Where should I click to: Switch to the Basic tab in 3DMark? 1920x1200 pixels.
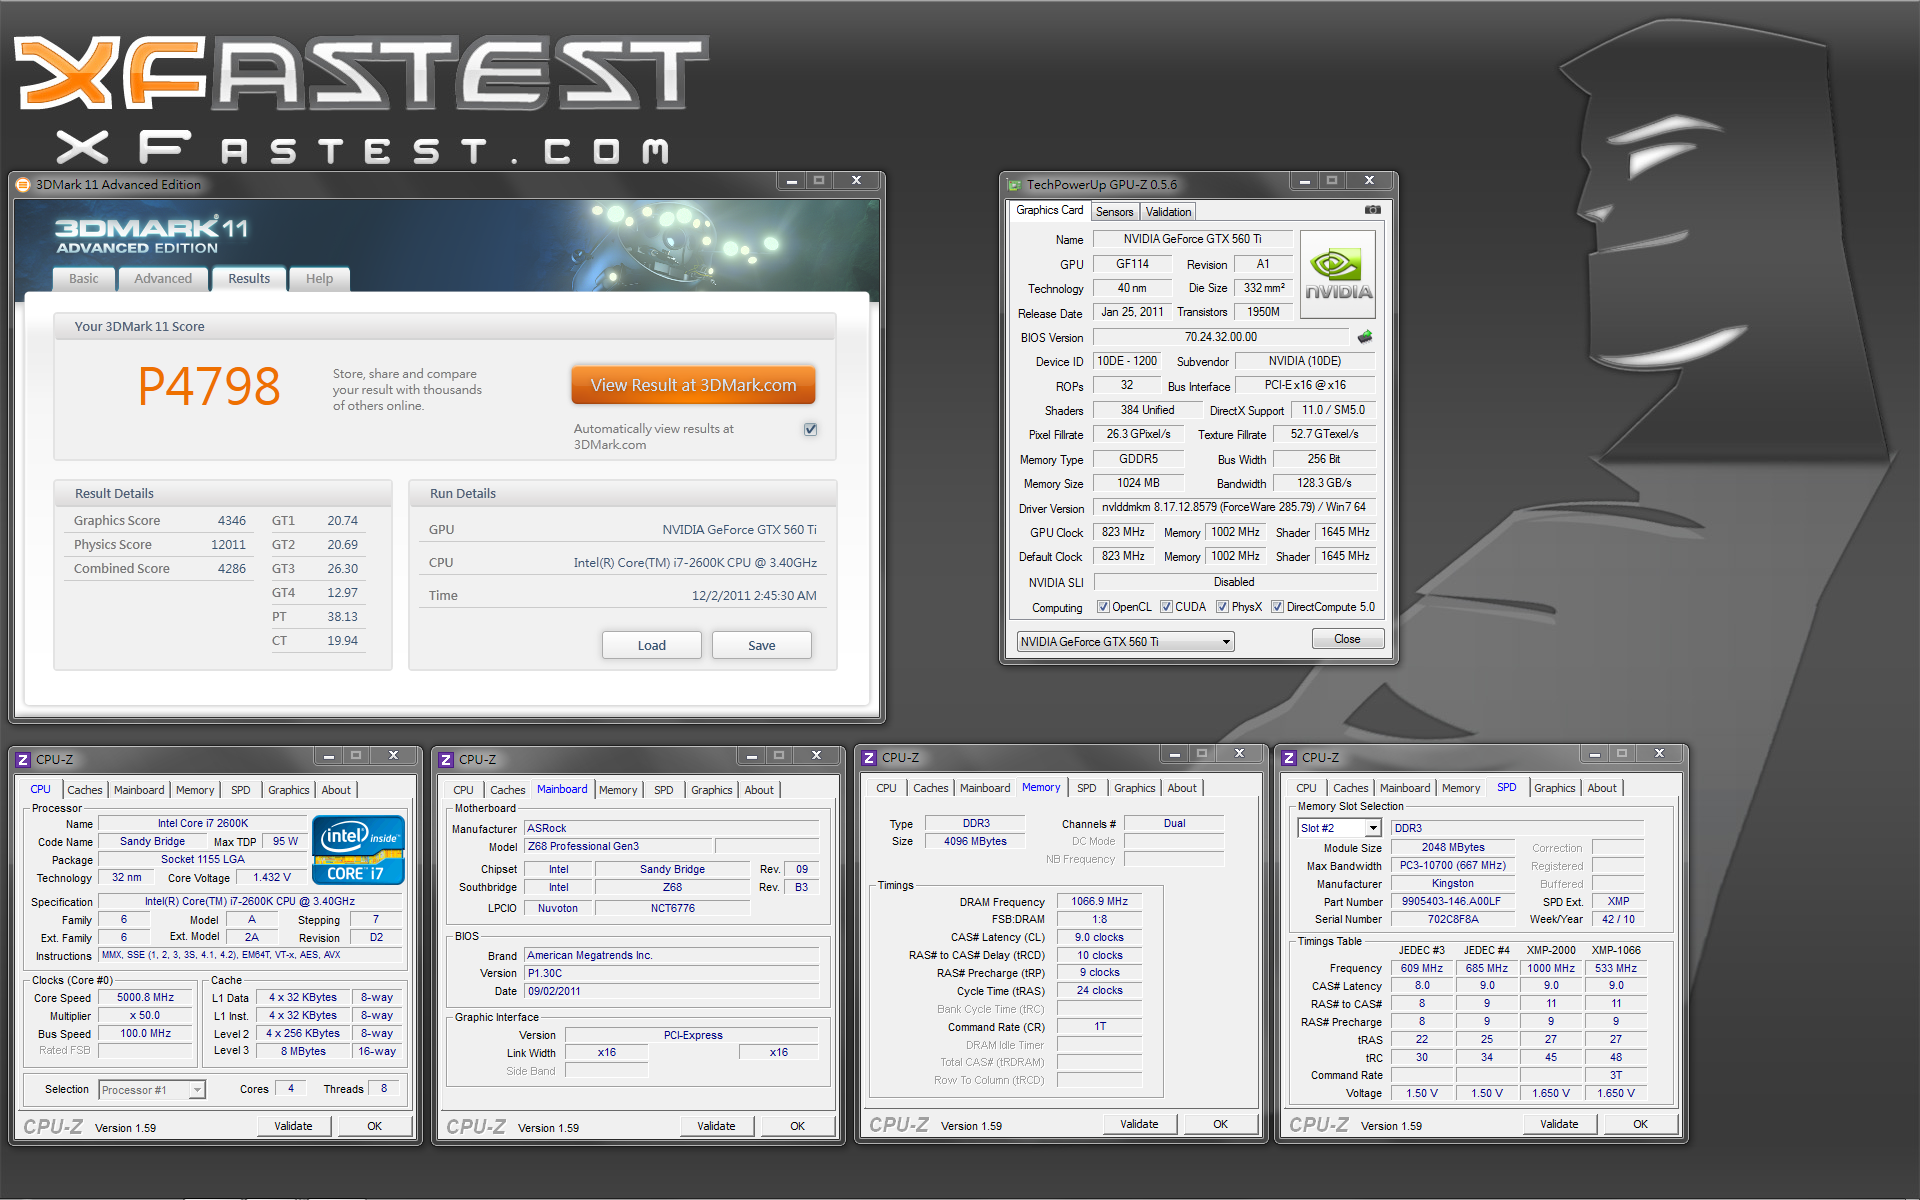[84, 279]
